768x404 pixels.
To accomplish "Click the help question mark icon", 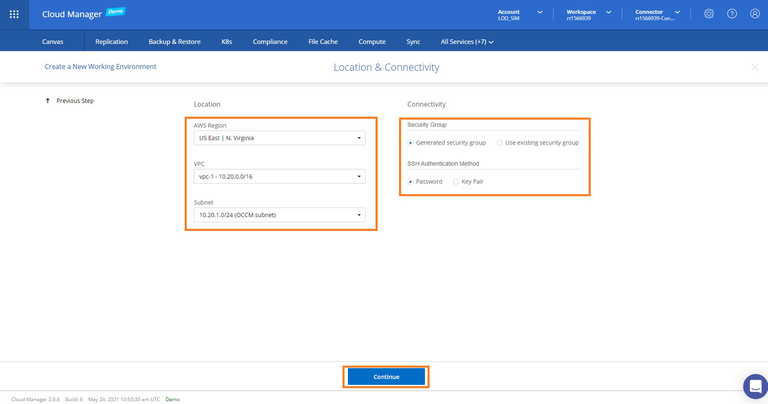I will pyautogui.click(x=732, y=14).
